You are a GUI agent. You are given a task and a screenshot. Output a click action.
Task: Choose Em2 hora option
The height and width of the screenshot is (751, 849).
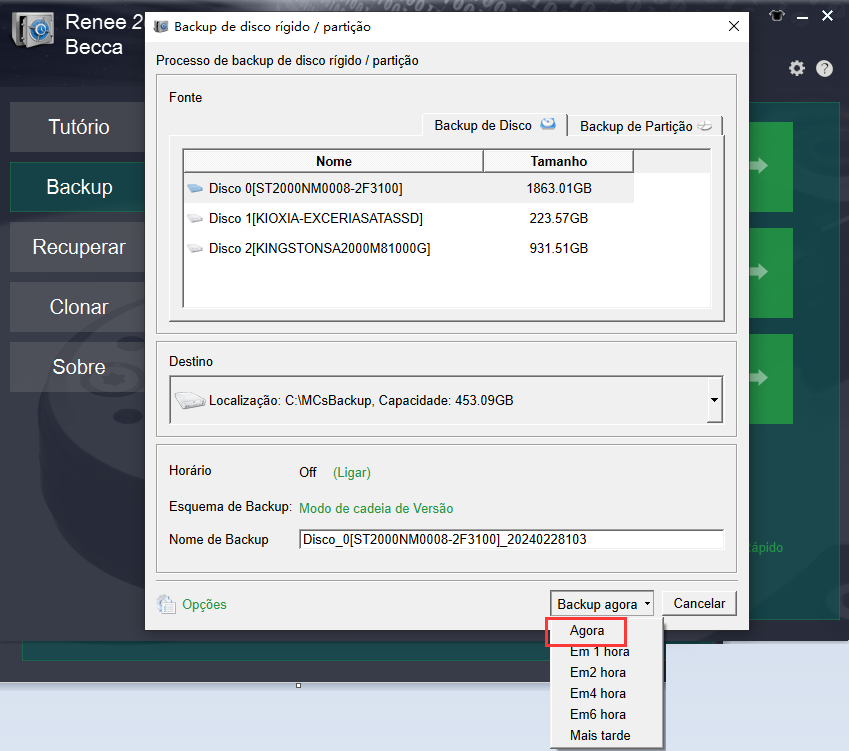pyautogui.click(x=598, y=672)
